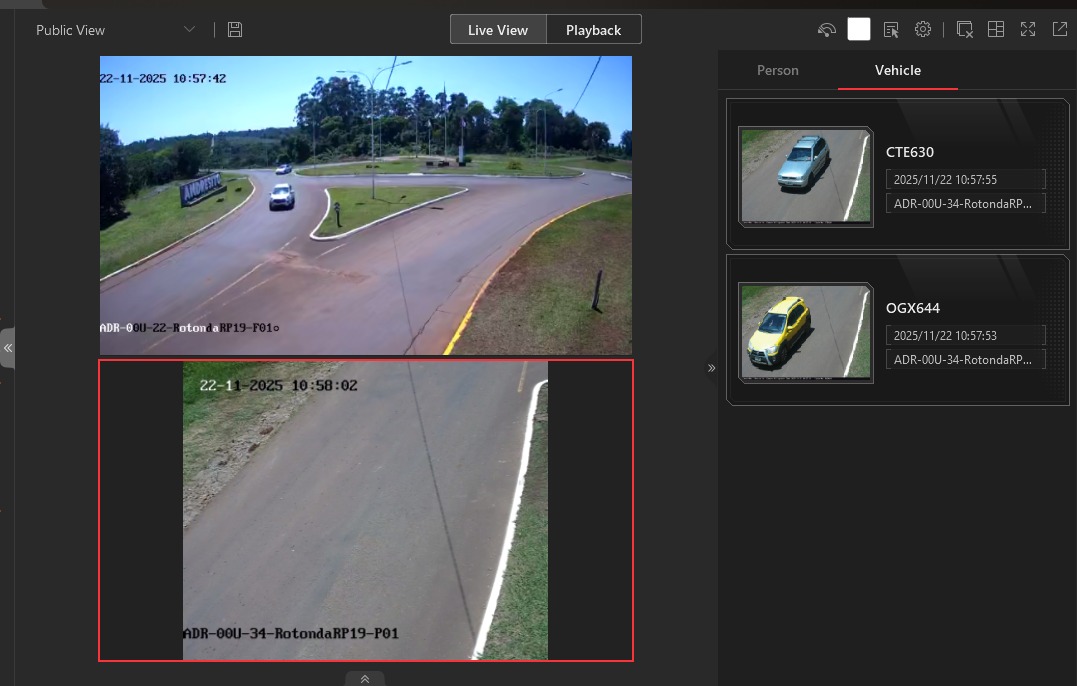Close all windows icon
Image resolution: width=1077 pixels, height=686 pixels.
pos(965,30)
